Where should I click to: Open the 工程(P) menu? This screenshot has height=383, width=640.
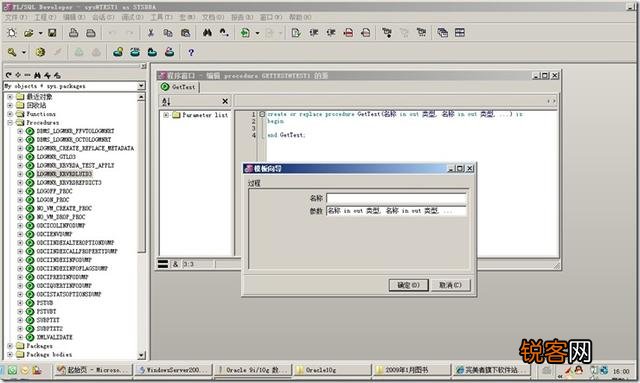click(45, 17)
